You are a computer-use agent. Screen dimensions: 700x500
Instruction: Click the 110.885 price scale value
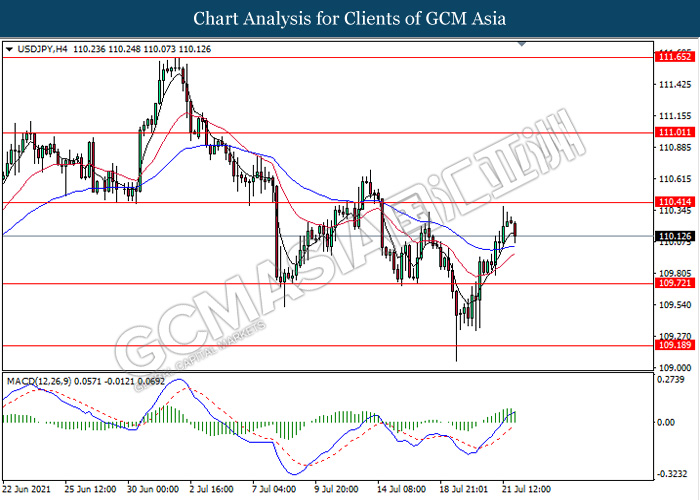tap(675, 147)
